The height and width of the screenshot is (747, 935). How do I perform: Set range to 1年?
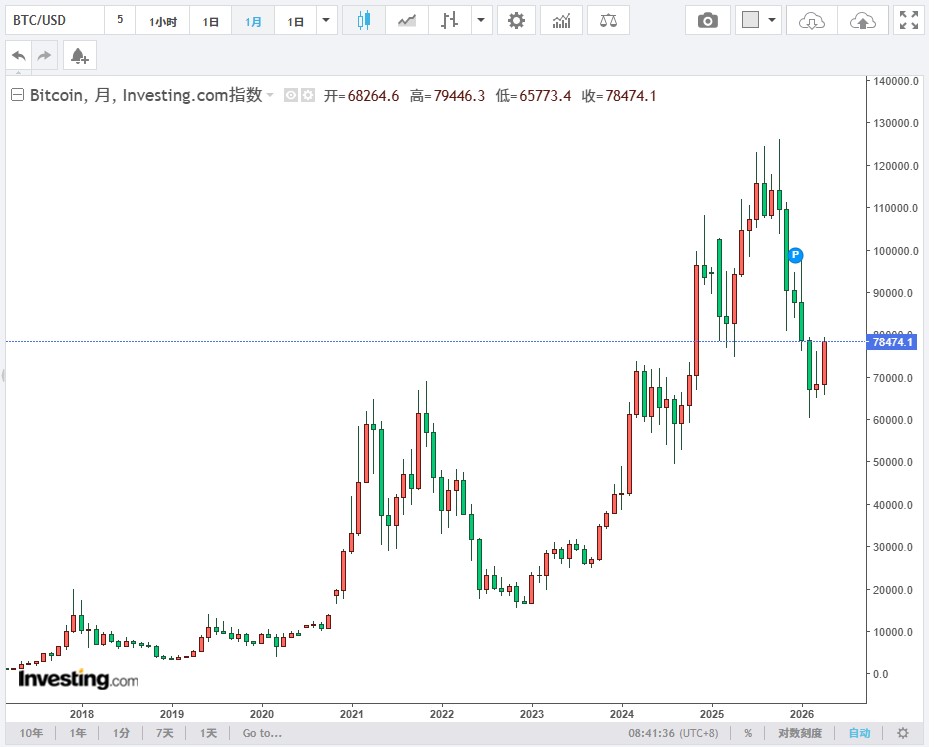(78, 733)
